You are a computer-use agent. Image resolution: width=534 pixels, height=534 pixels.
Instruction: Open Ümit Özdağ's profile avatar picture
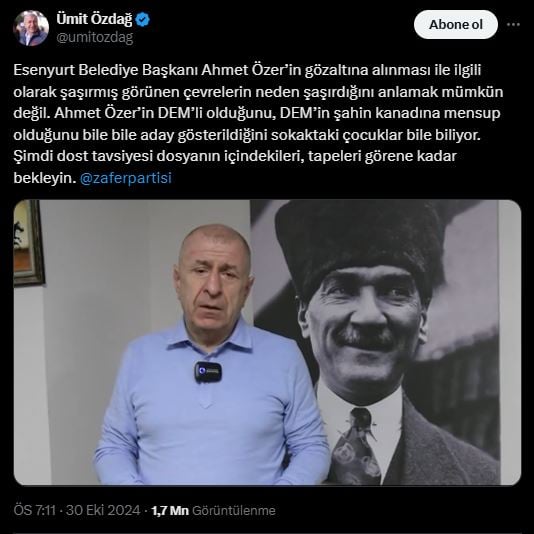click(31, 28)
